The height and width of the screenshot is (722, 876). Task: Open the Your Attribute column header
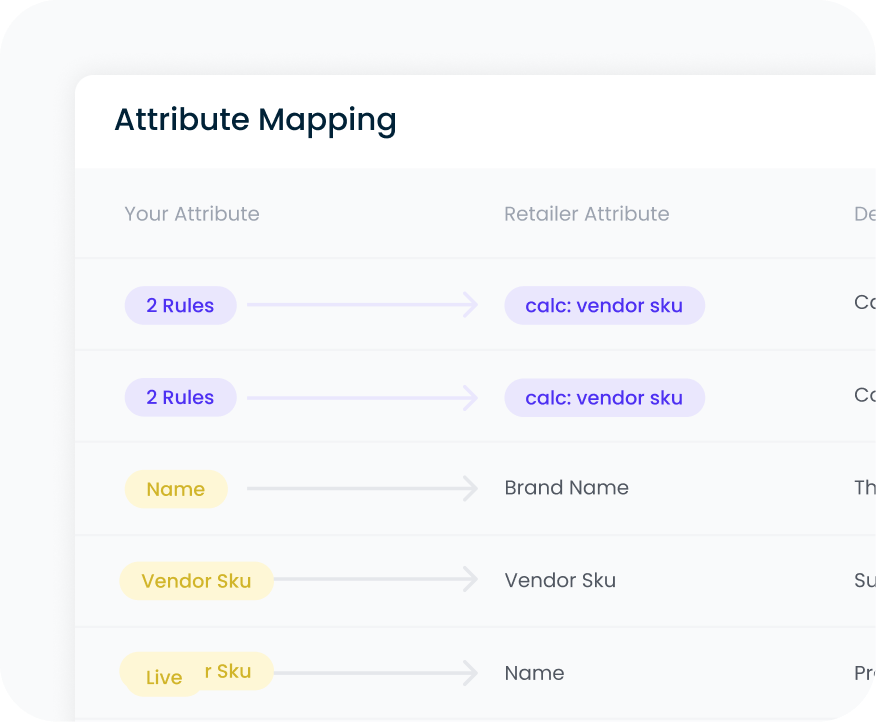pyautogui.click(x=192, y=214)
